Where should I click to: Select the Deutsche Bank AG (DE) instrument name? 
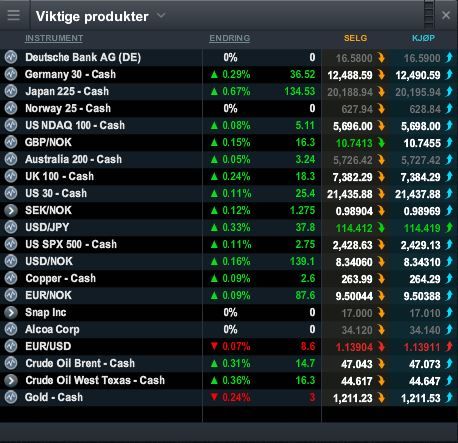click(x=83, y=57)
